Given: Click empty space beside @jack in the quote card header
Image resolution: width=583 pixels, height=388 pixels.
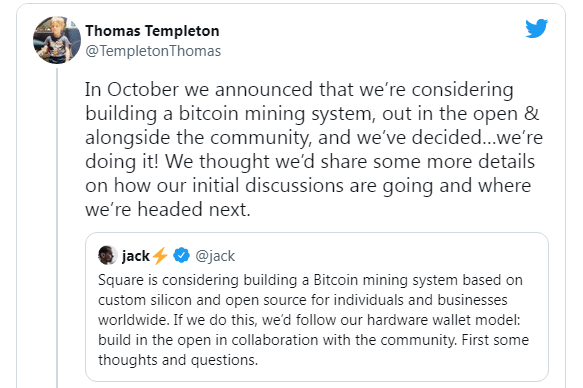Looking at the screenshot, I should 390,256.
